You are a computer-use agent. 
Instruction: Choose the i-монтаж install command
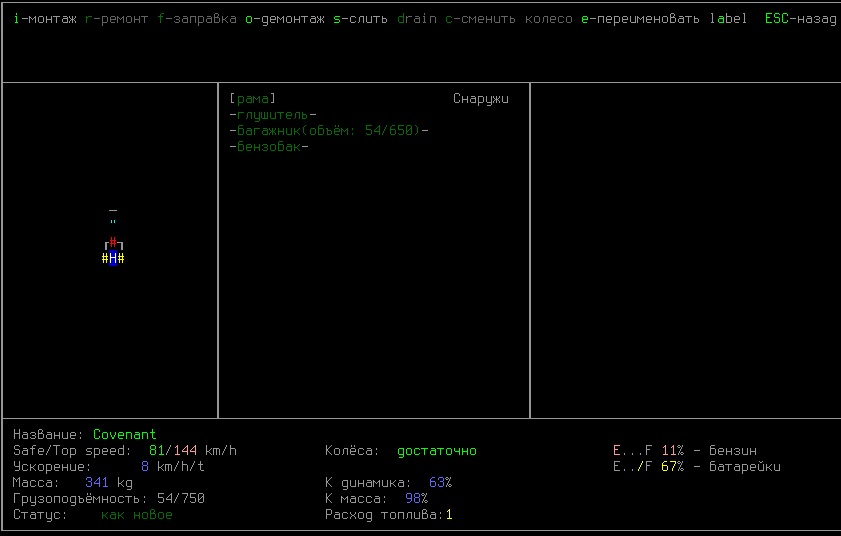pyautogui.click(x=45, y=19)
